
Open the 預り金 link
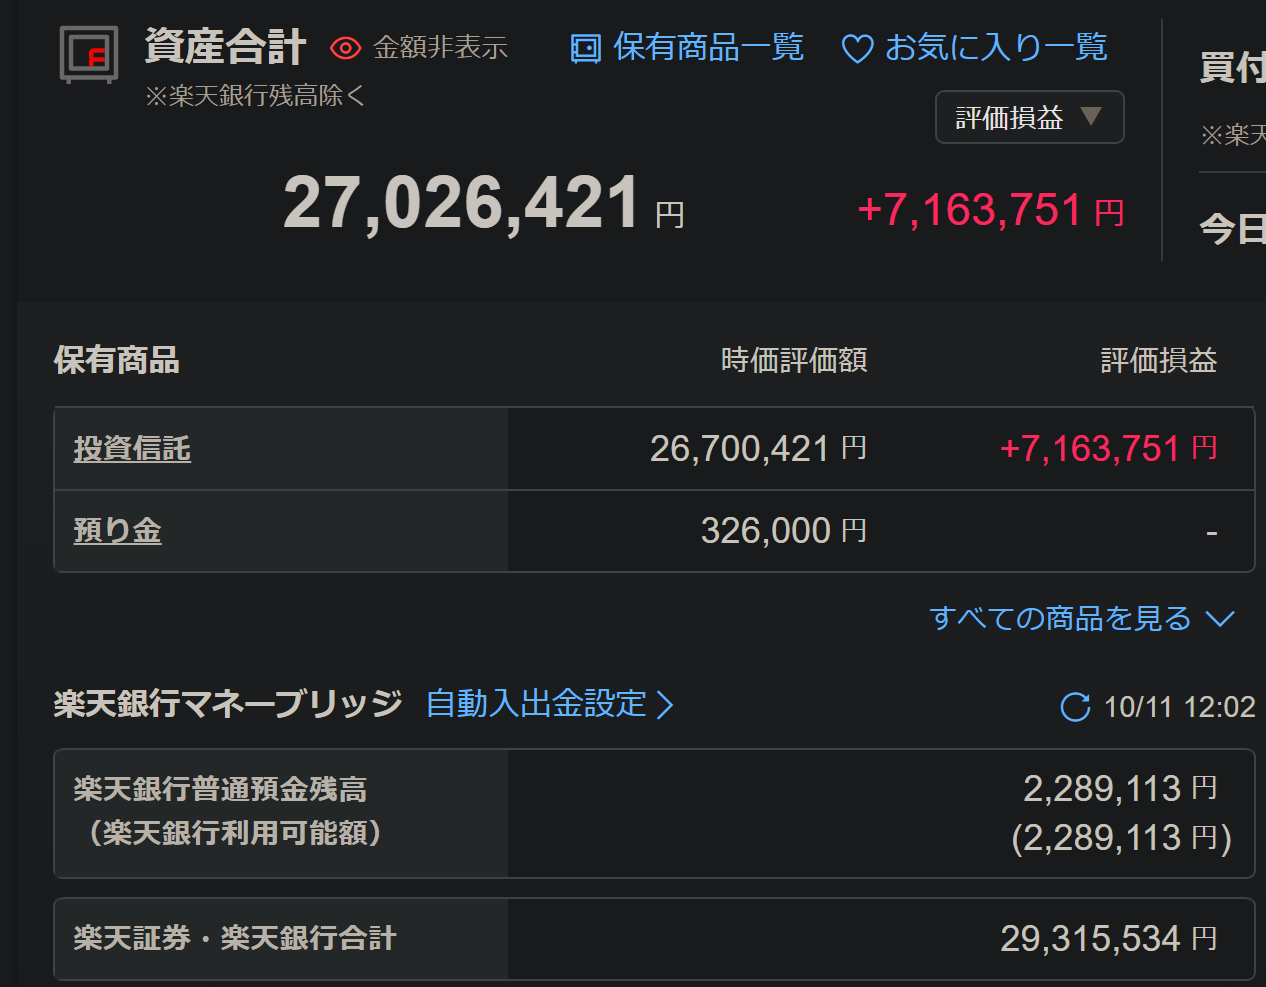[x=117, y=531]
